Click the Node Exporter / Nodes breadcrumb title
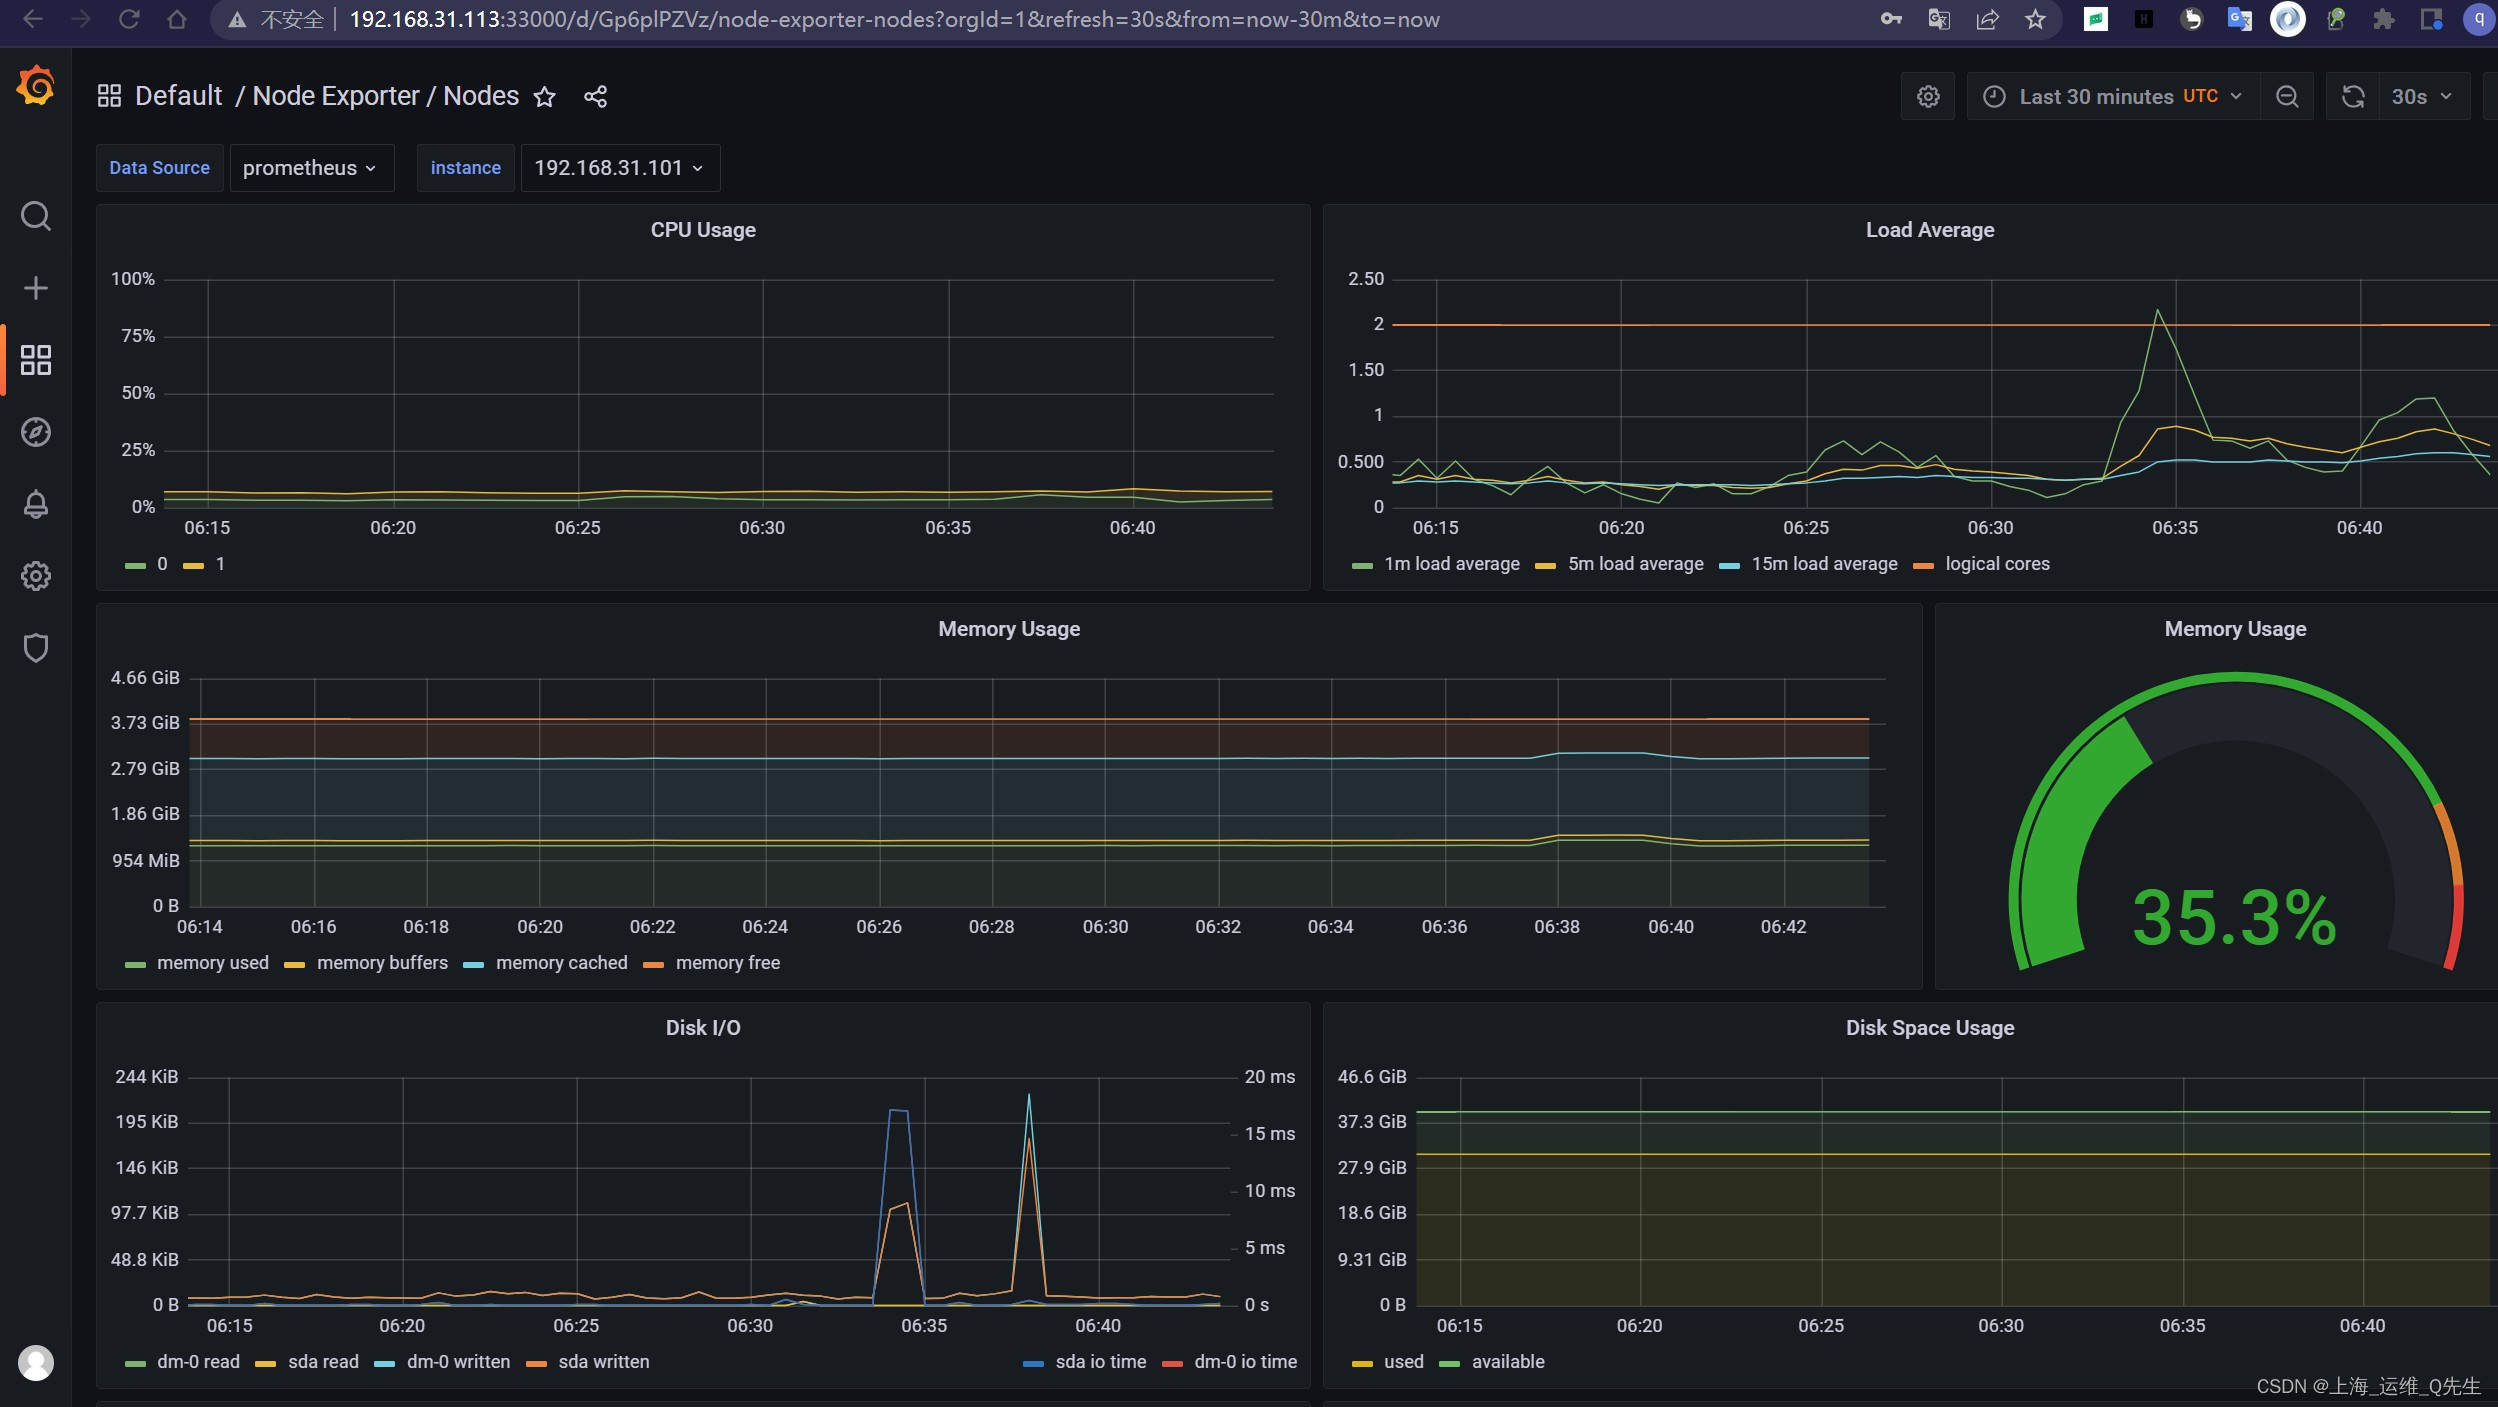 [x=385, y=96]
